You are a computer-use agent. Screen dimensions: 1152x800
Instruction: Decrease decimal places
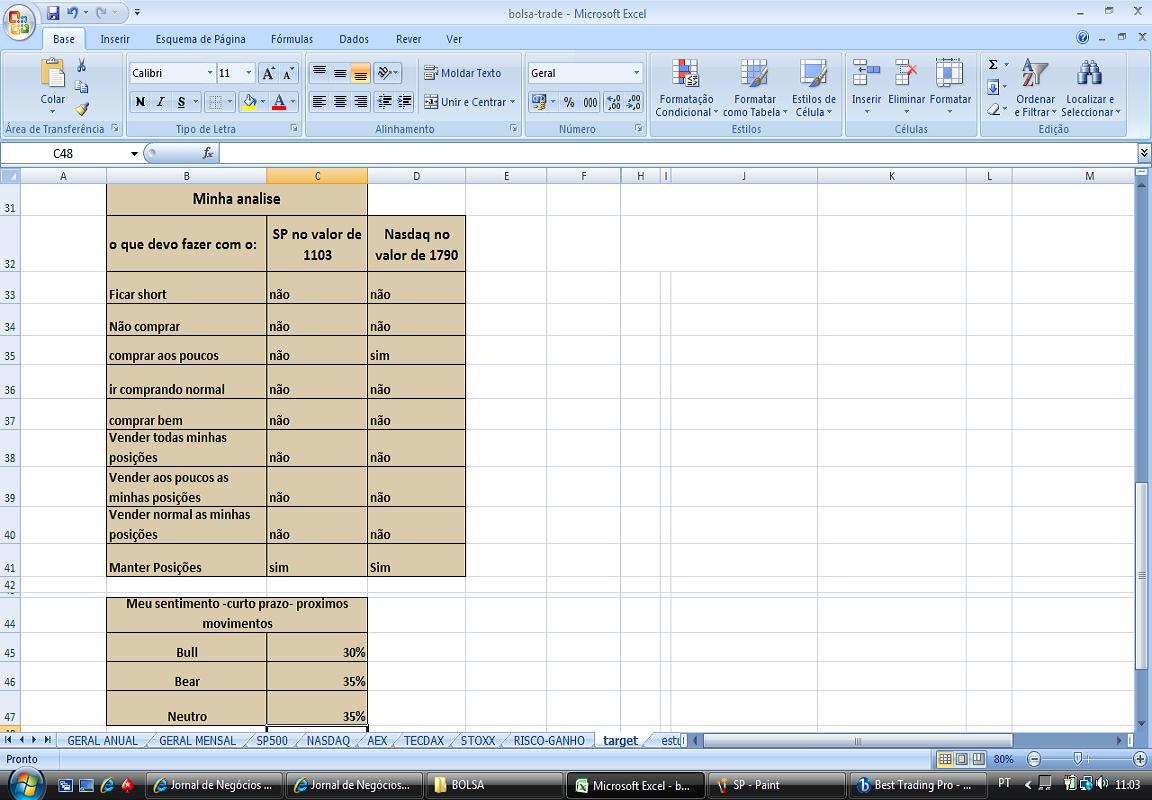click(634, 102)
